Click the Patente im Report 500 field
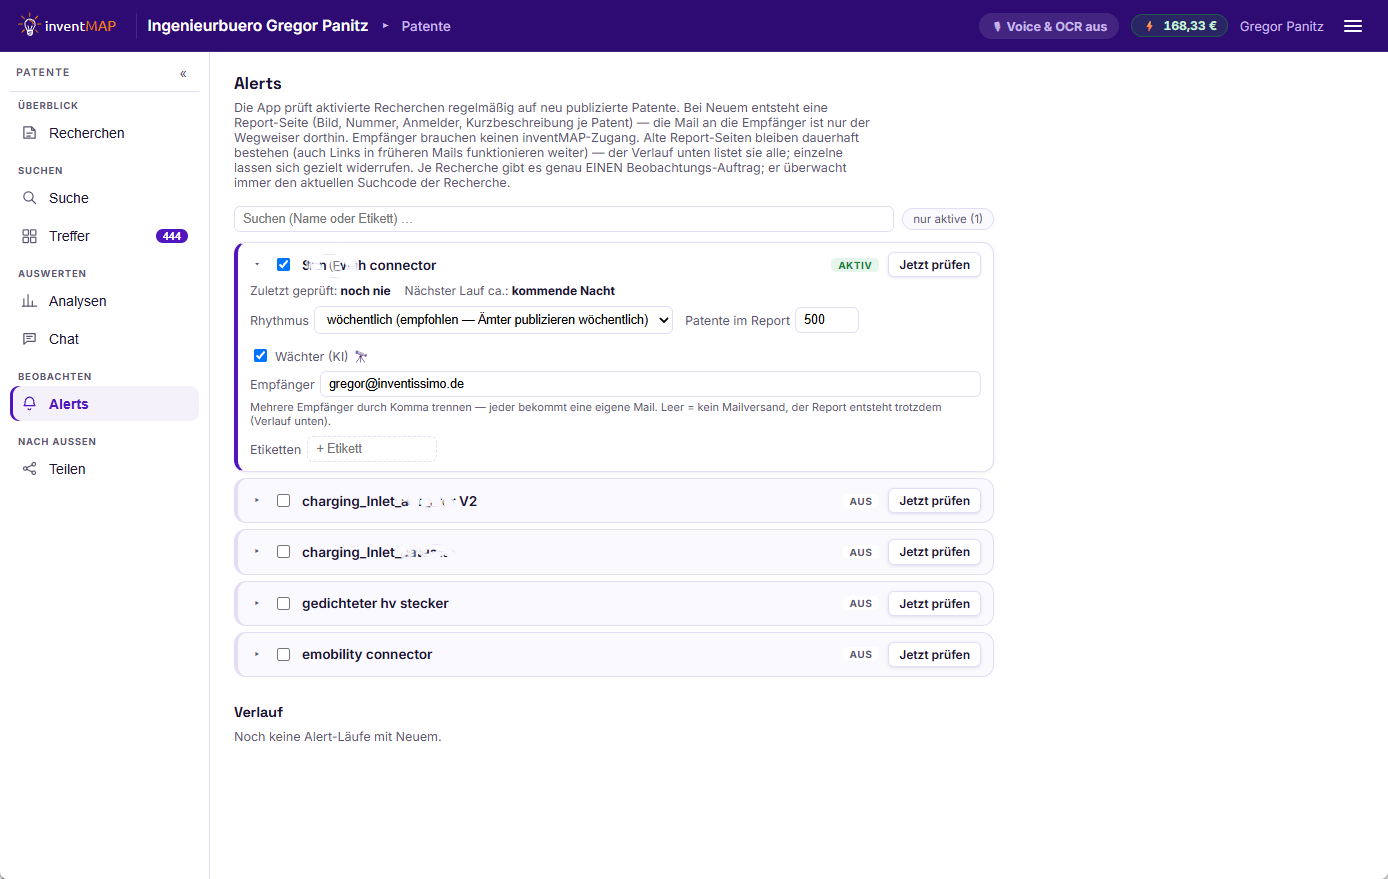 (x=827, y=320)
